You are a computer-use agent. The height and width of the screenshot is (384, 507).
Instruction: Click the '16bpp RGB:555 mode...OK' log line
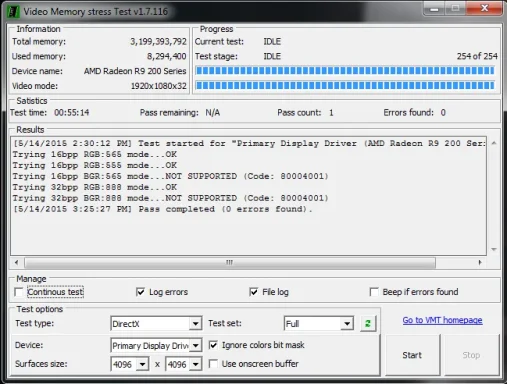pyautogui.click(x=95, y=166)
